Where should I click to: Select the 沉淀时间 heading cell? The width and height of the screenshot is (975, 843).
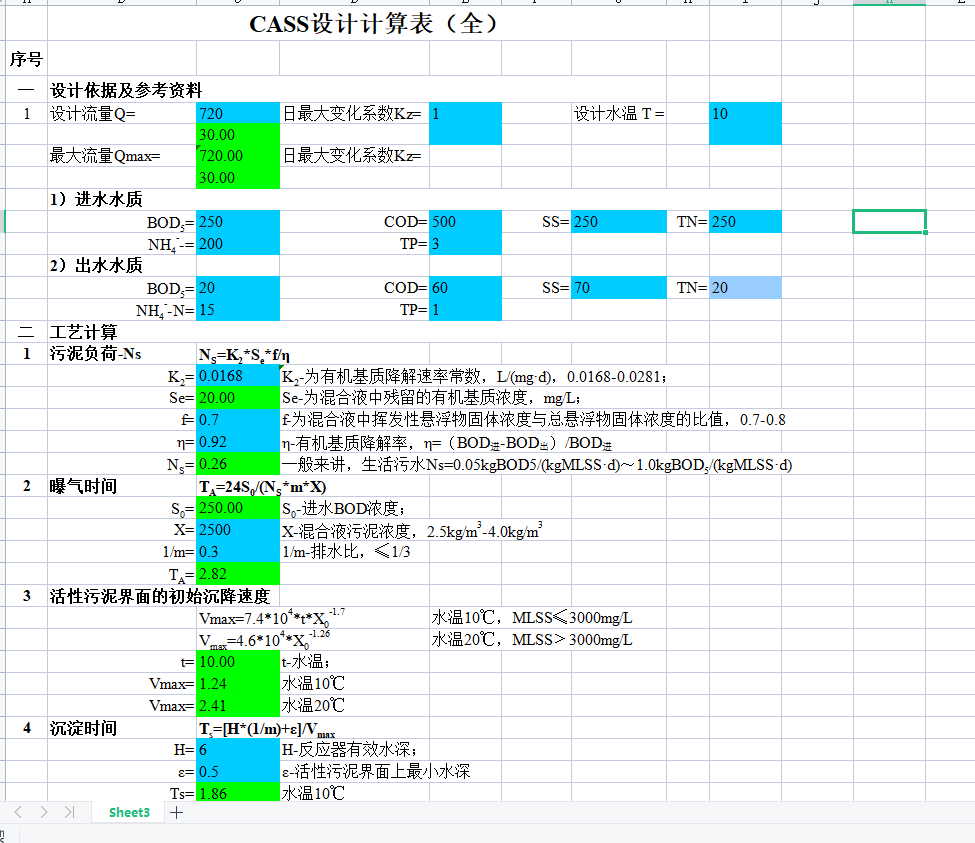[83, 728]
